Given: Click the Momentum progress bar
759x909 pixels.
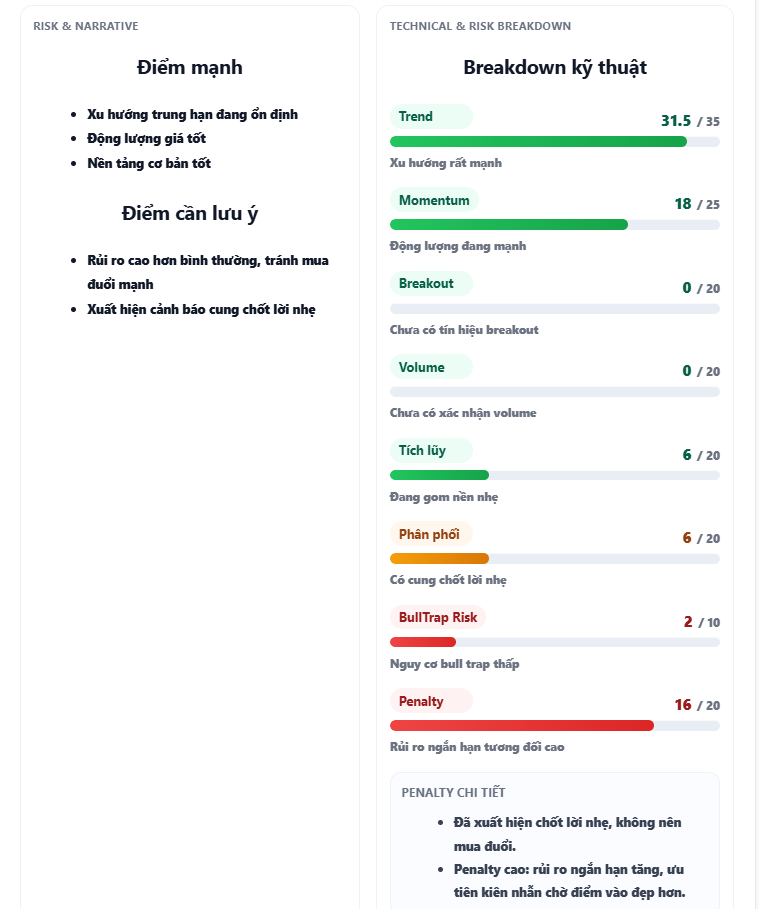Looking at the screenshot, I should (x=509, y=225).
